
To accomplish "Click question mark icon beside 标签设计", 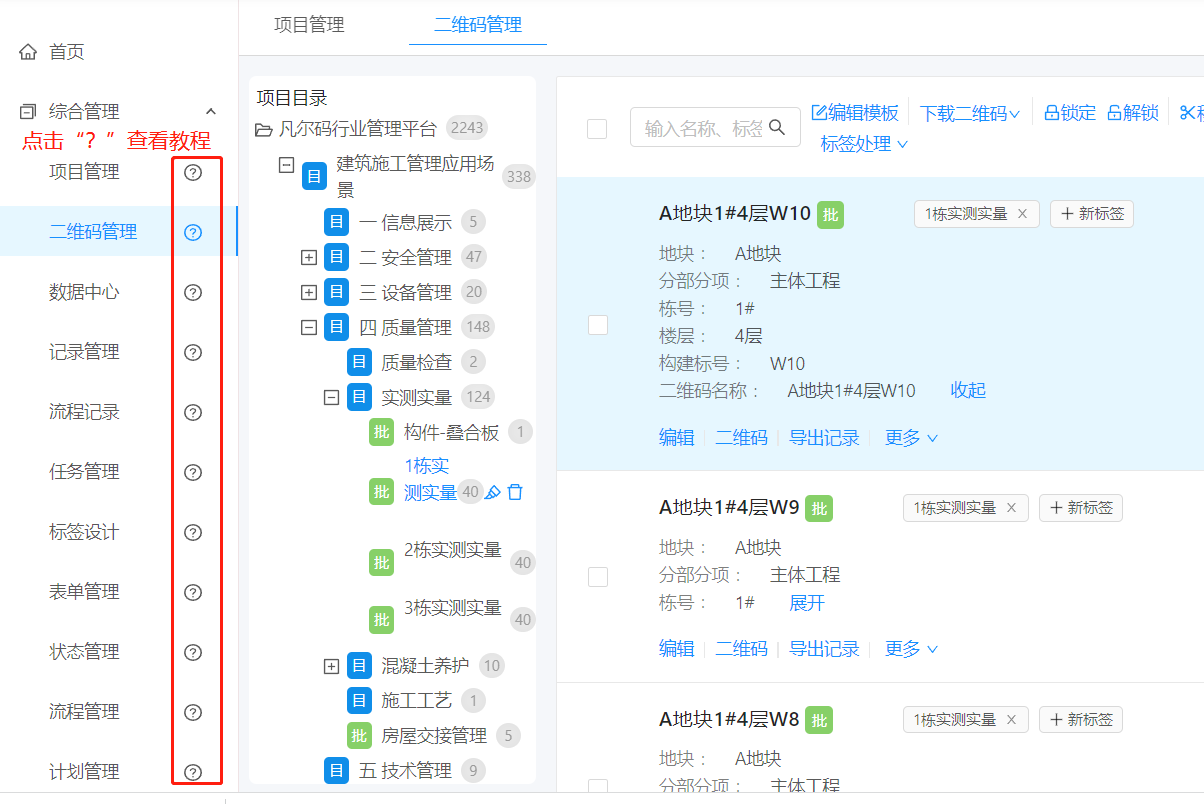I will point(194,532).
